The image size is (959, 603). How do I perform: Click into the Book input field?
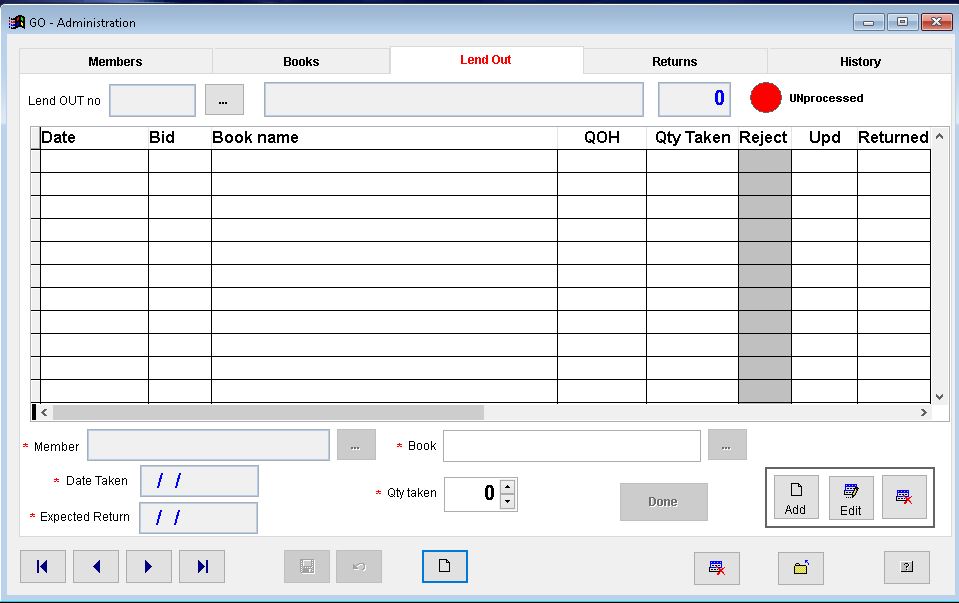tap(571, 446)
